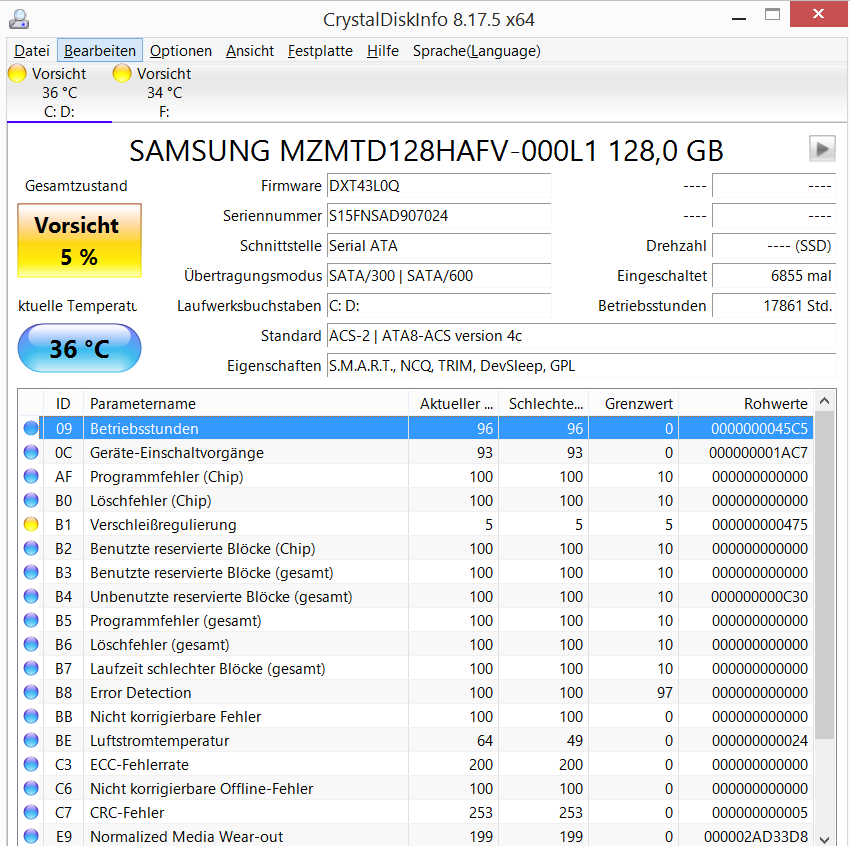
Task: Select the C: D: drive tab
Action: point(59,92)
